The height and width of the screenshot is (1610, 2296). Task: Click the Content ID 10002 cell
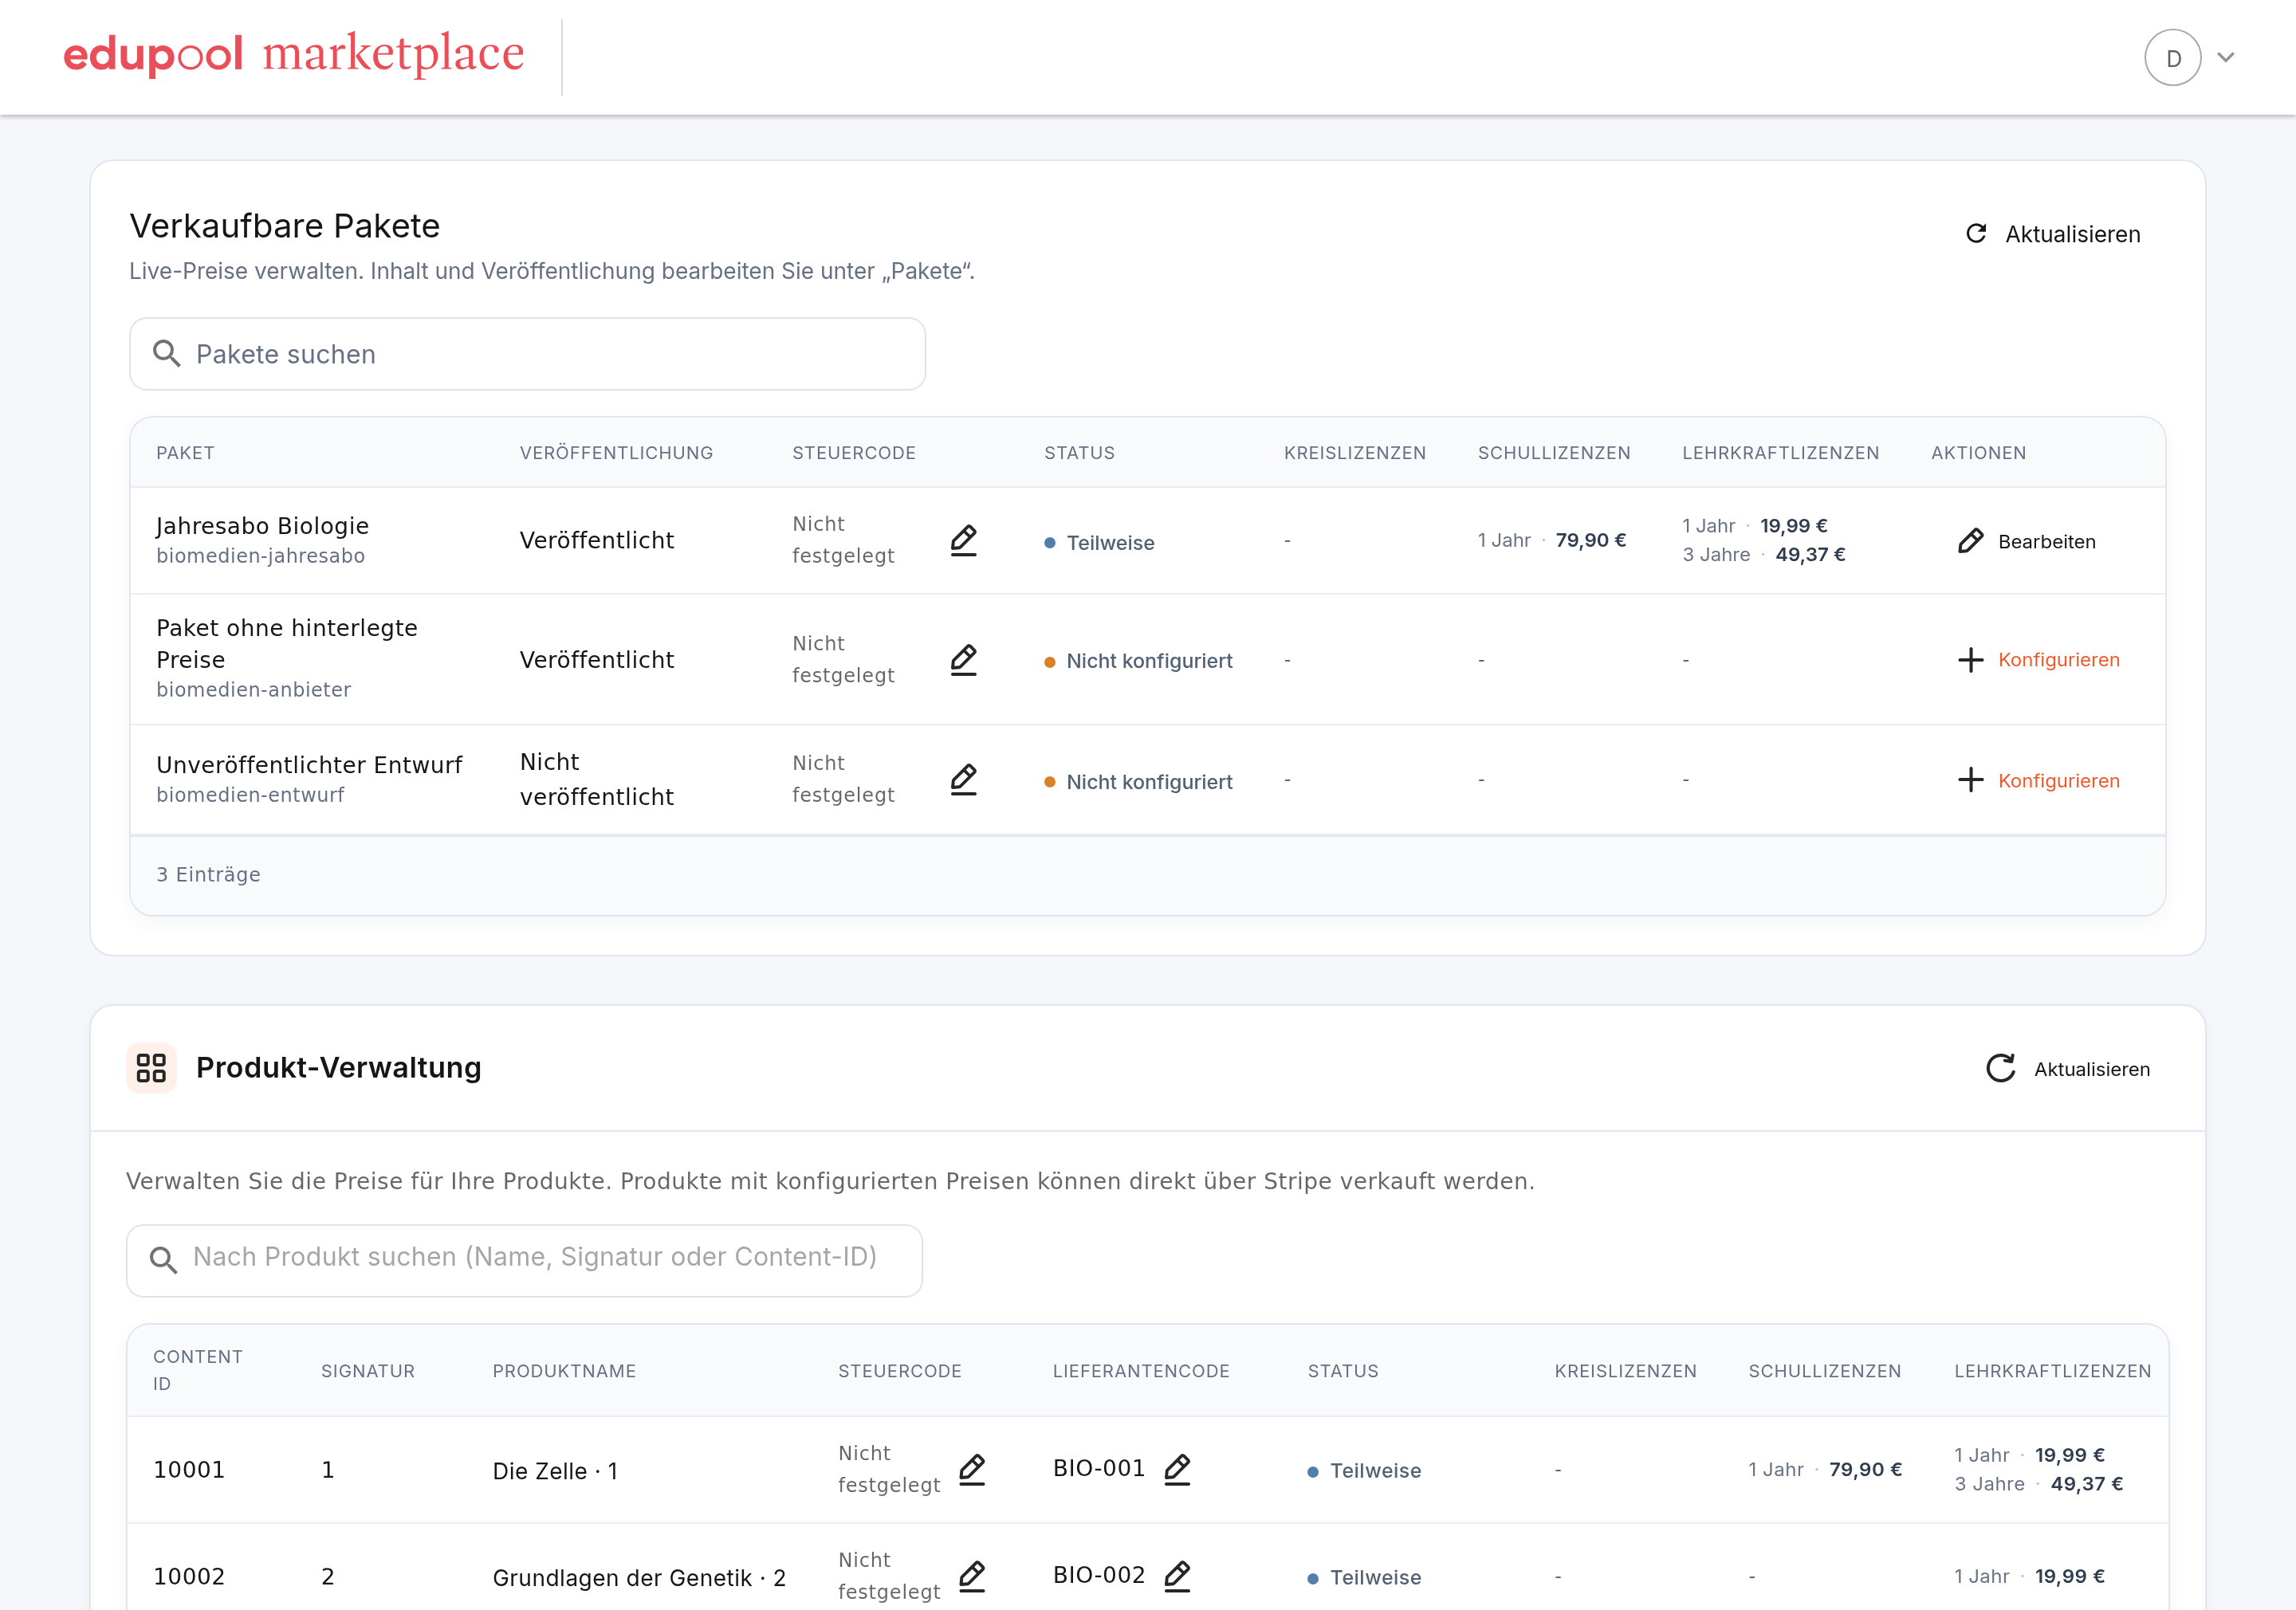(x=189, y=1577)
